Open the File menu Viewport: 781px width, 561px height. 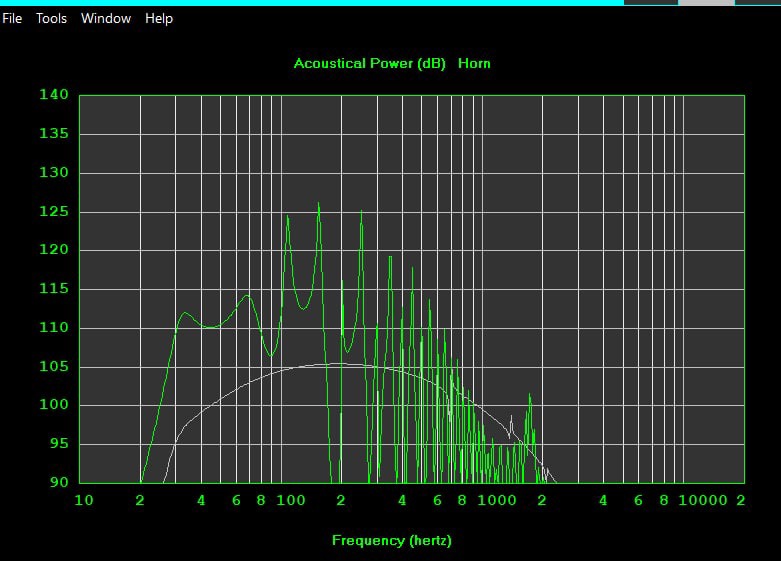(12, 18)
